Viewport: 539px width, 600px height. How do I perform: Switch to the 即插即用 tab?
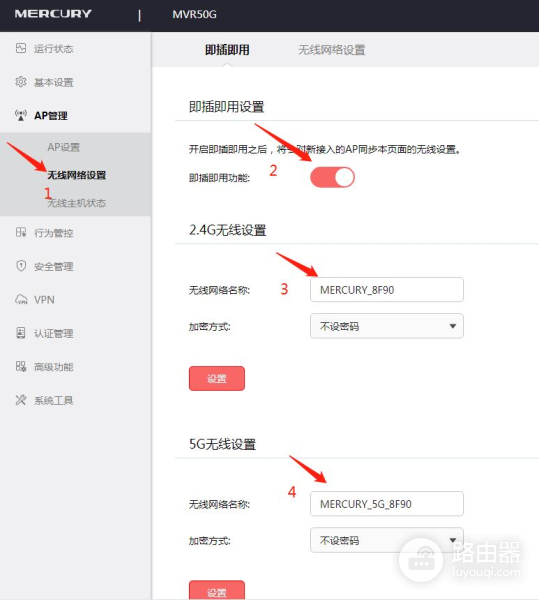[227, 50]
